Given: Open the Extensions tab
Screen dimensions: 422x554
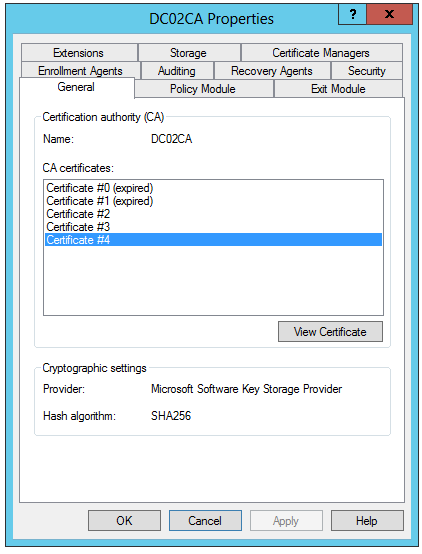Looking at the screenshot, I should point(79,53).
